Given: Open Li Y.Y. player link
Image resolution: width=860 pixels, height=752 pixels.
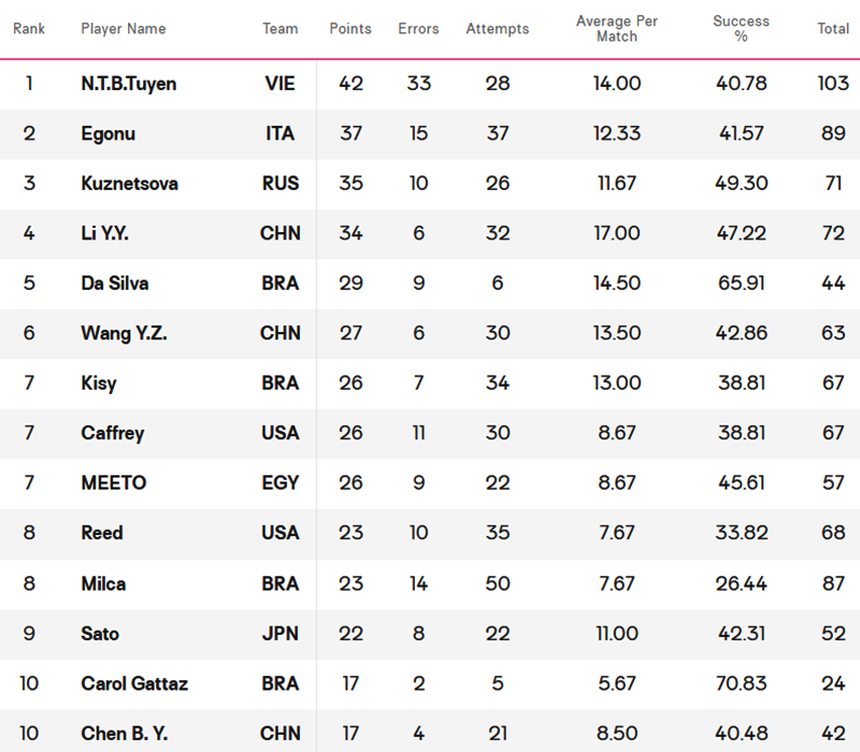Looking at the screenshot, I should click(105, 234).
